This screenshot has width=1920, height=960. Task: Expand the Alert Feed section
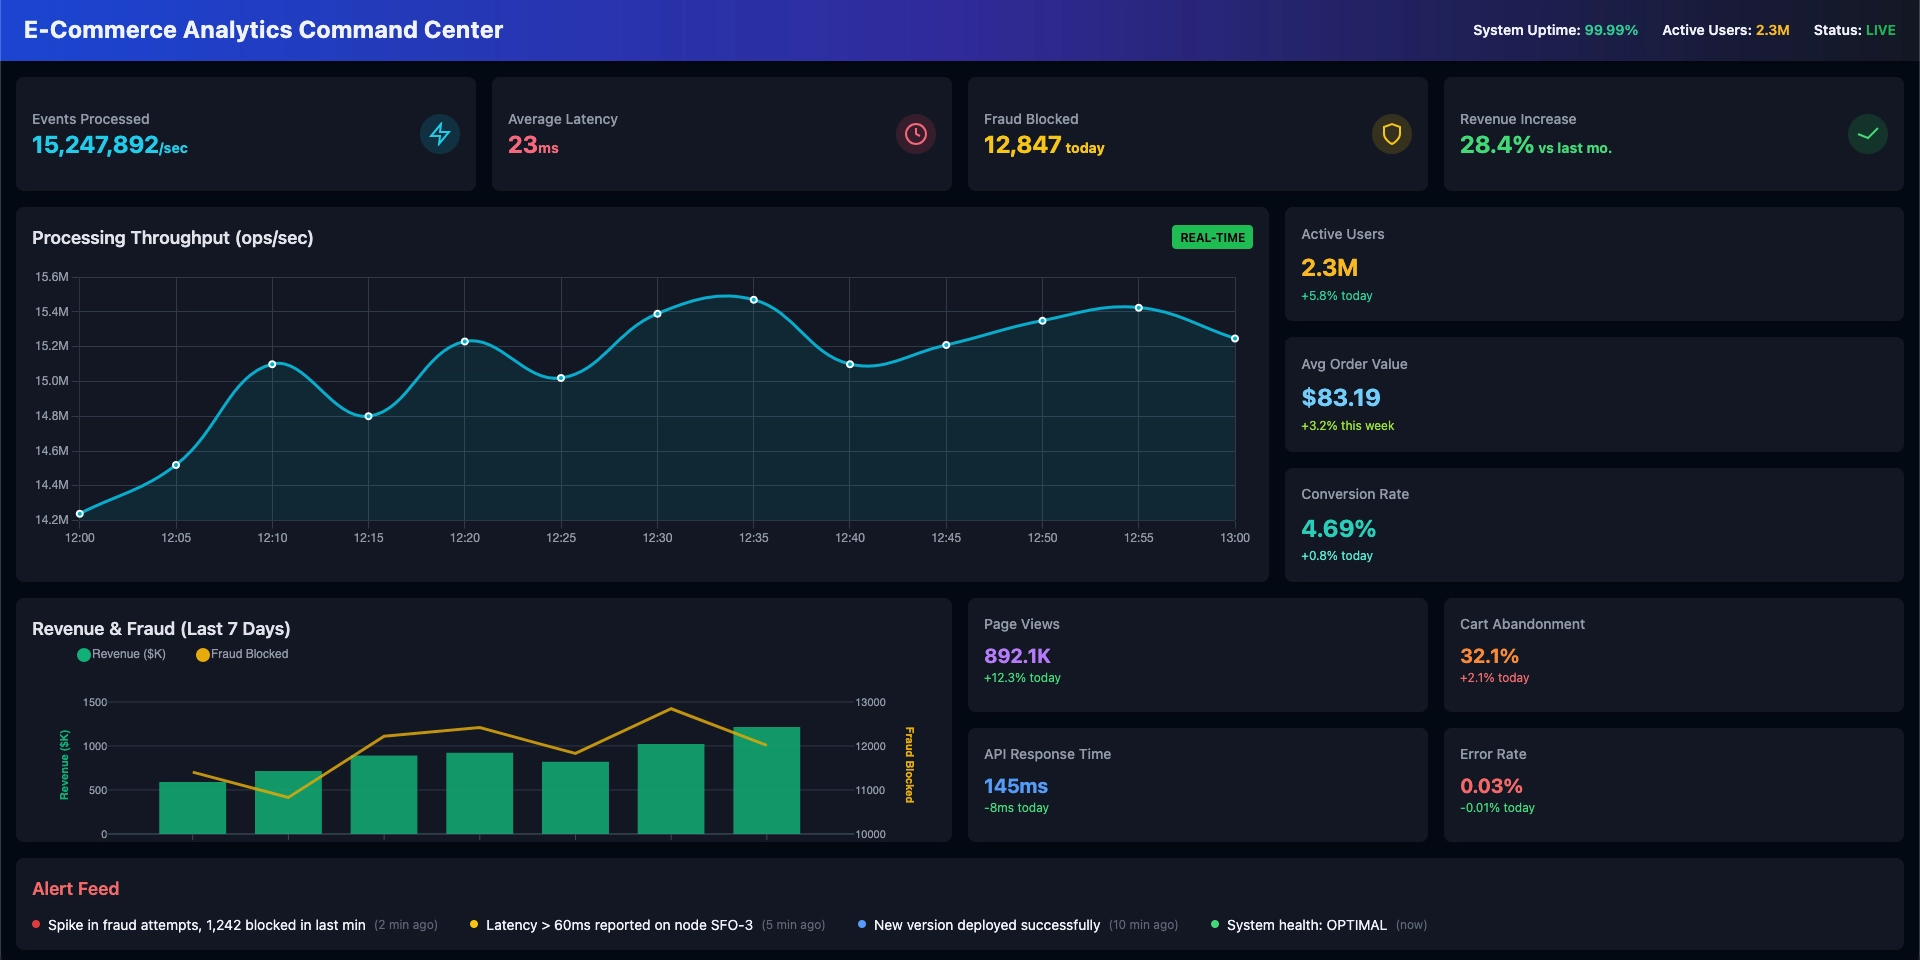pyautogui.click(x=75, y=888)
